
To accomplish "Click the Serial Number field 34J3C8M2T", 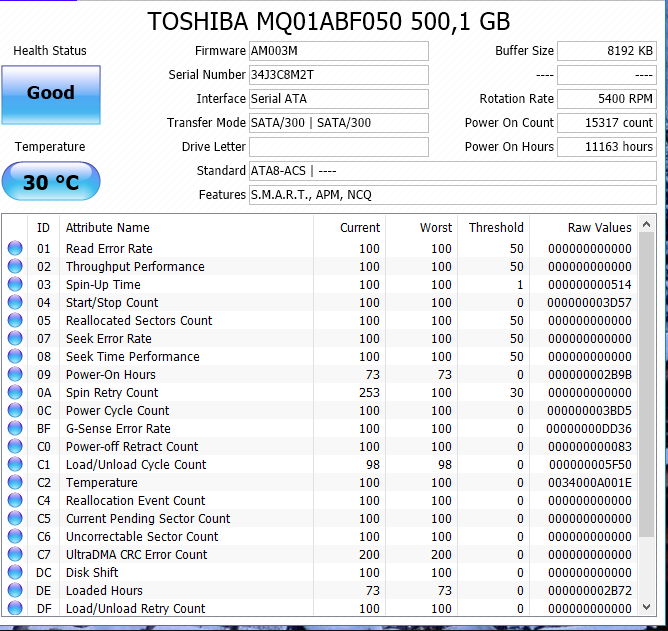I will 339,75.
